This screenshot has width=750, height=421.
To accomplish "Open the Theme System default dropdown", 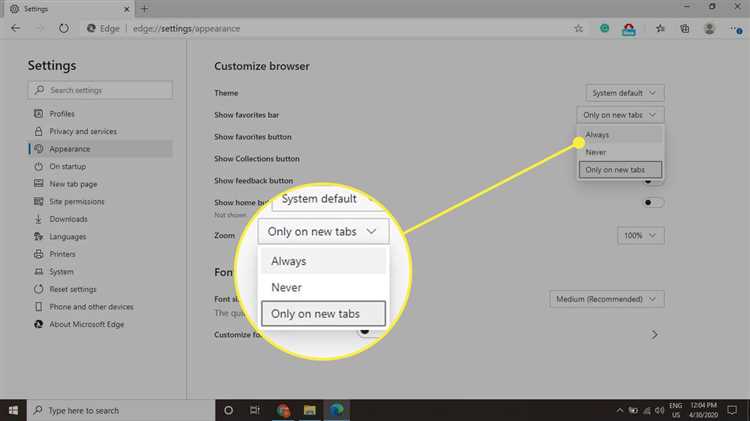I will pyautogui.click(x=625, y=93).
